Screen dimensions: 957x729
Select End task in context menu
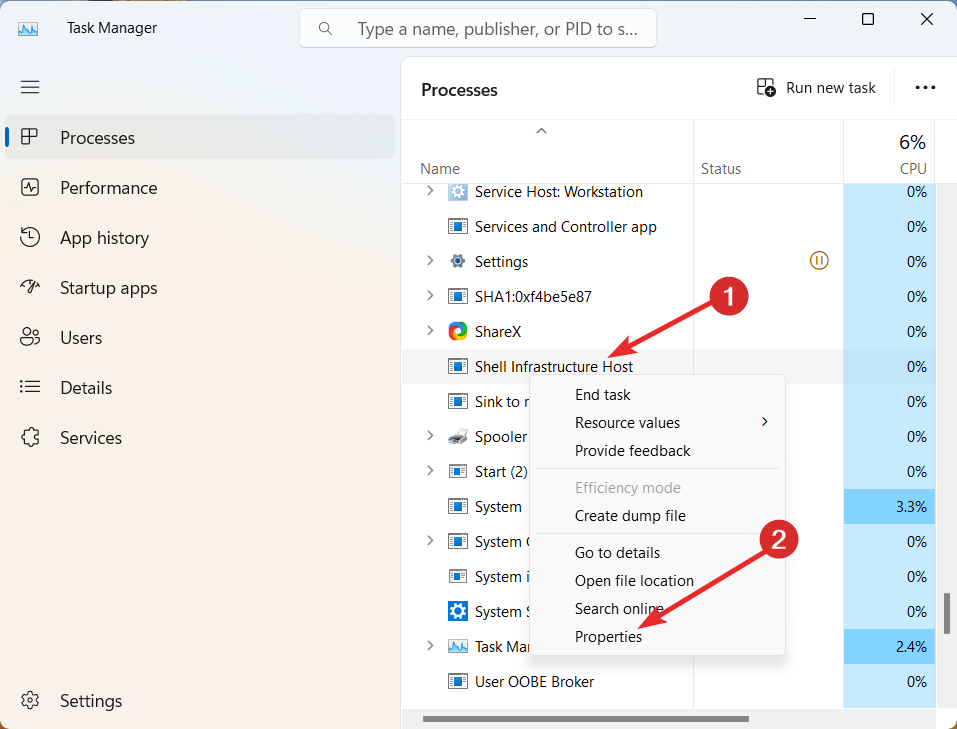[x=602, y=395]
